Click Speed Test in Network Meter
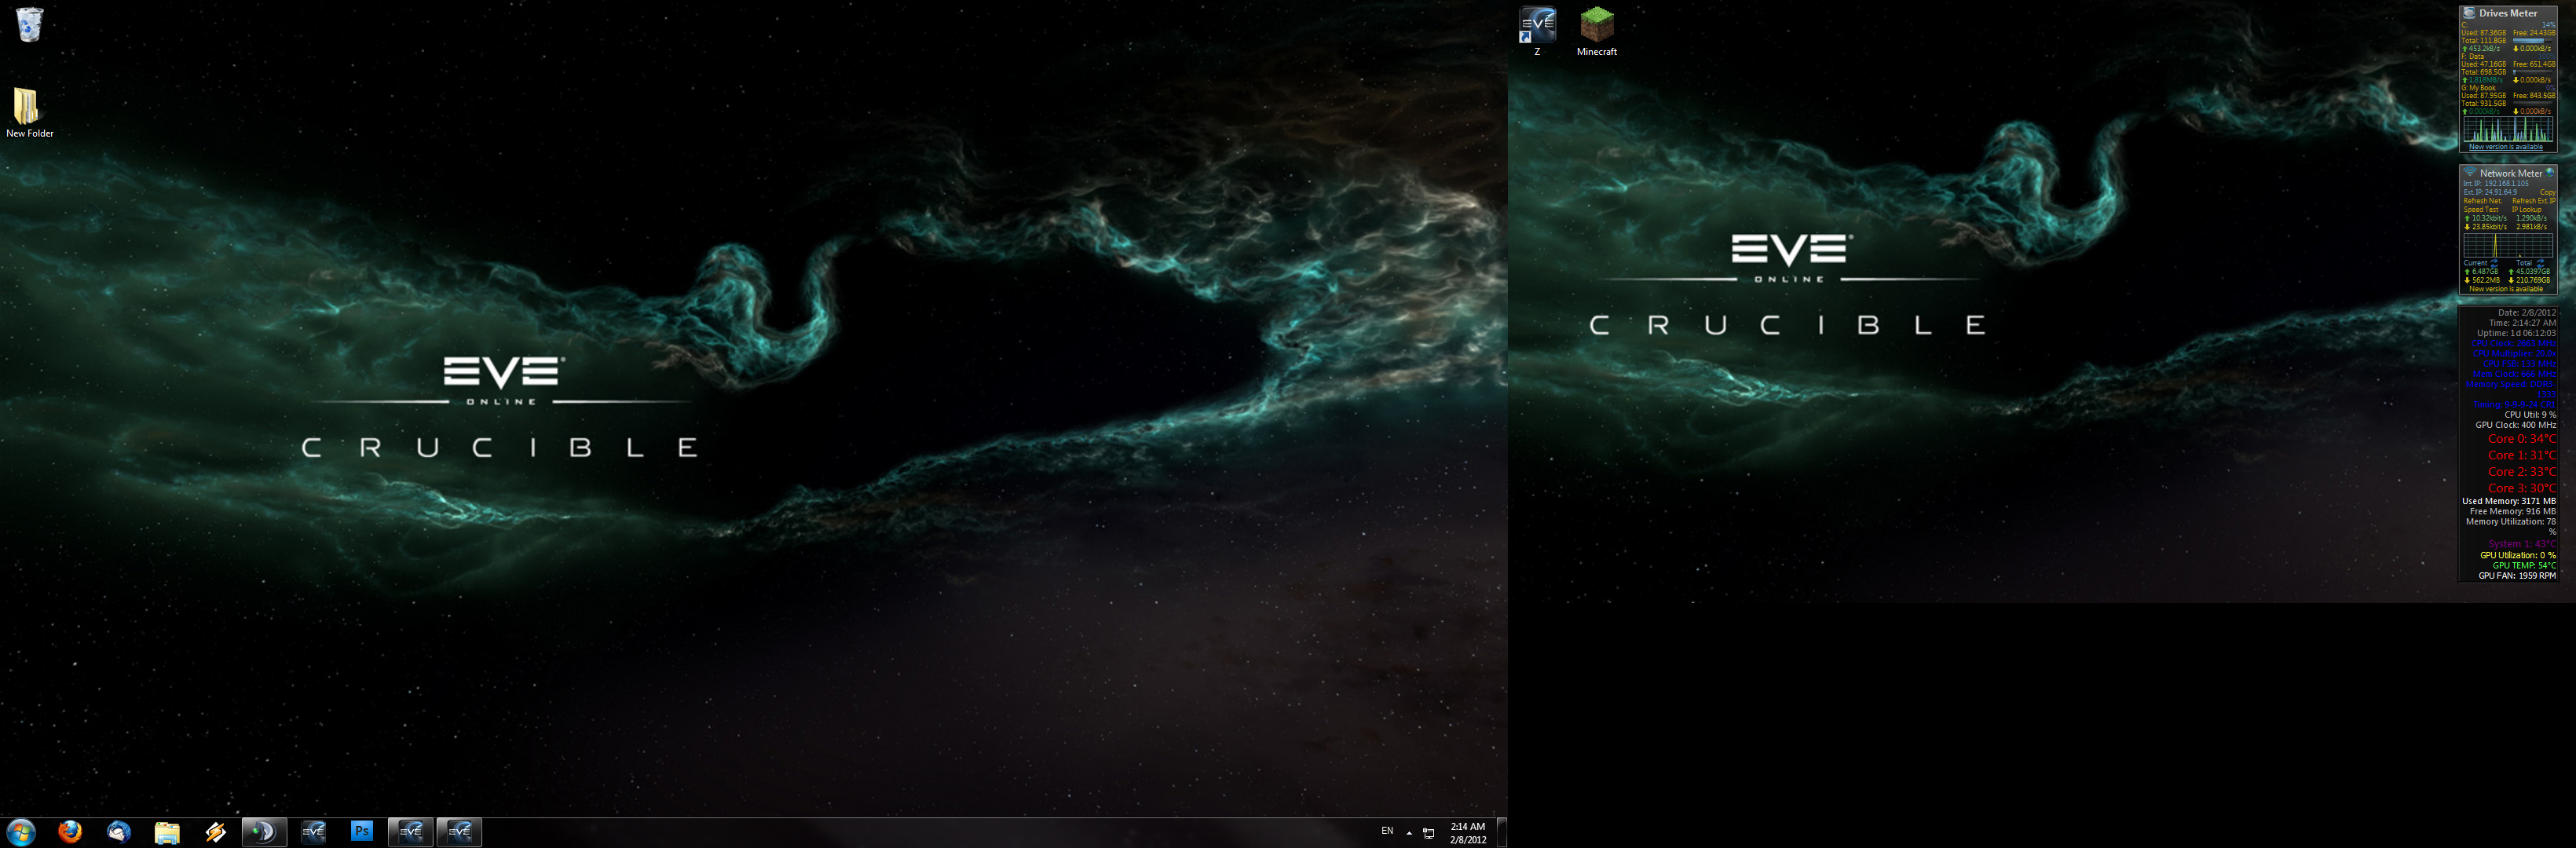Screen dimensions: 2576x848 point(2481,210)
